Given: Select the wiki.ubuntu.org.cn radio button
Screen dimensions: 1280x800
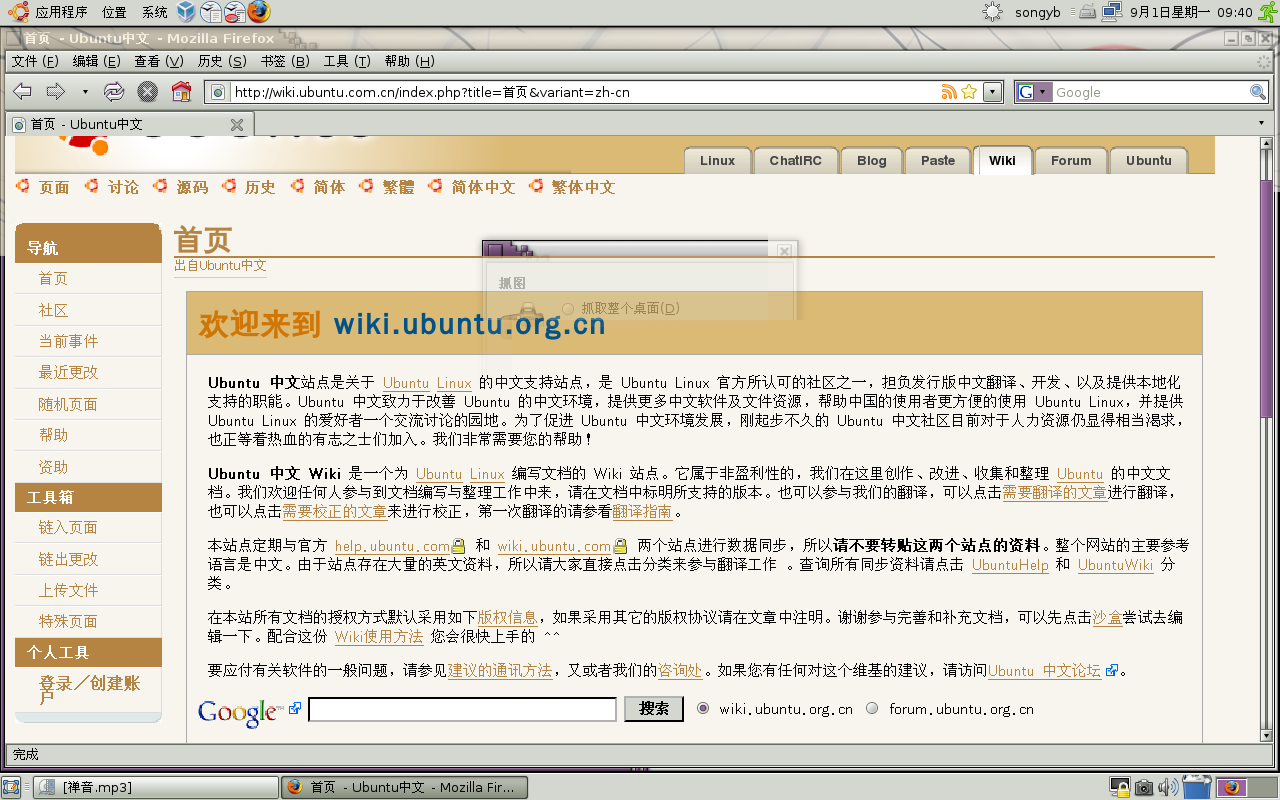Looking at the screenshot, I should point(703,708).
